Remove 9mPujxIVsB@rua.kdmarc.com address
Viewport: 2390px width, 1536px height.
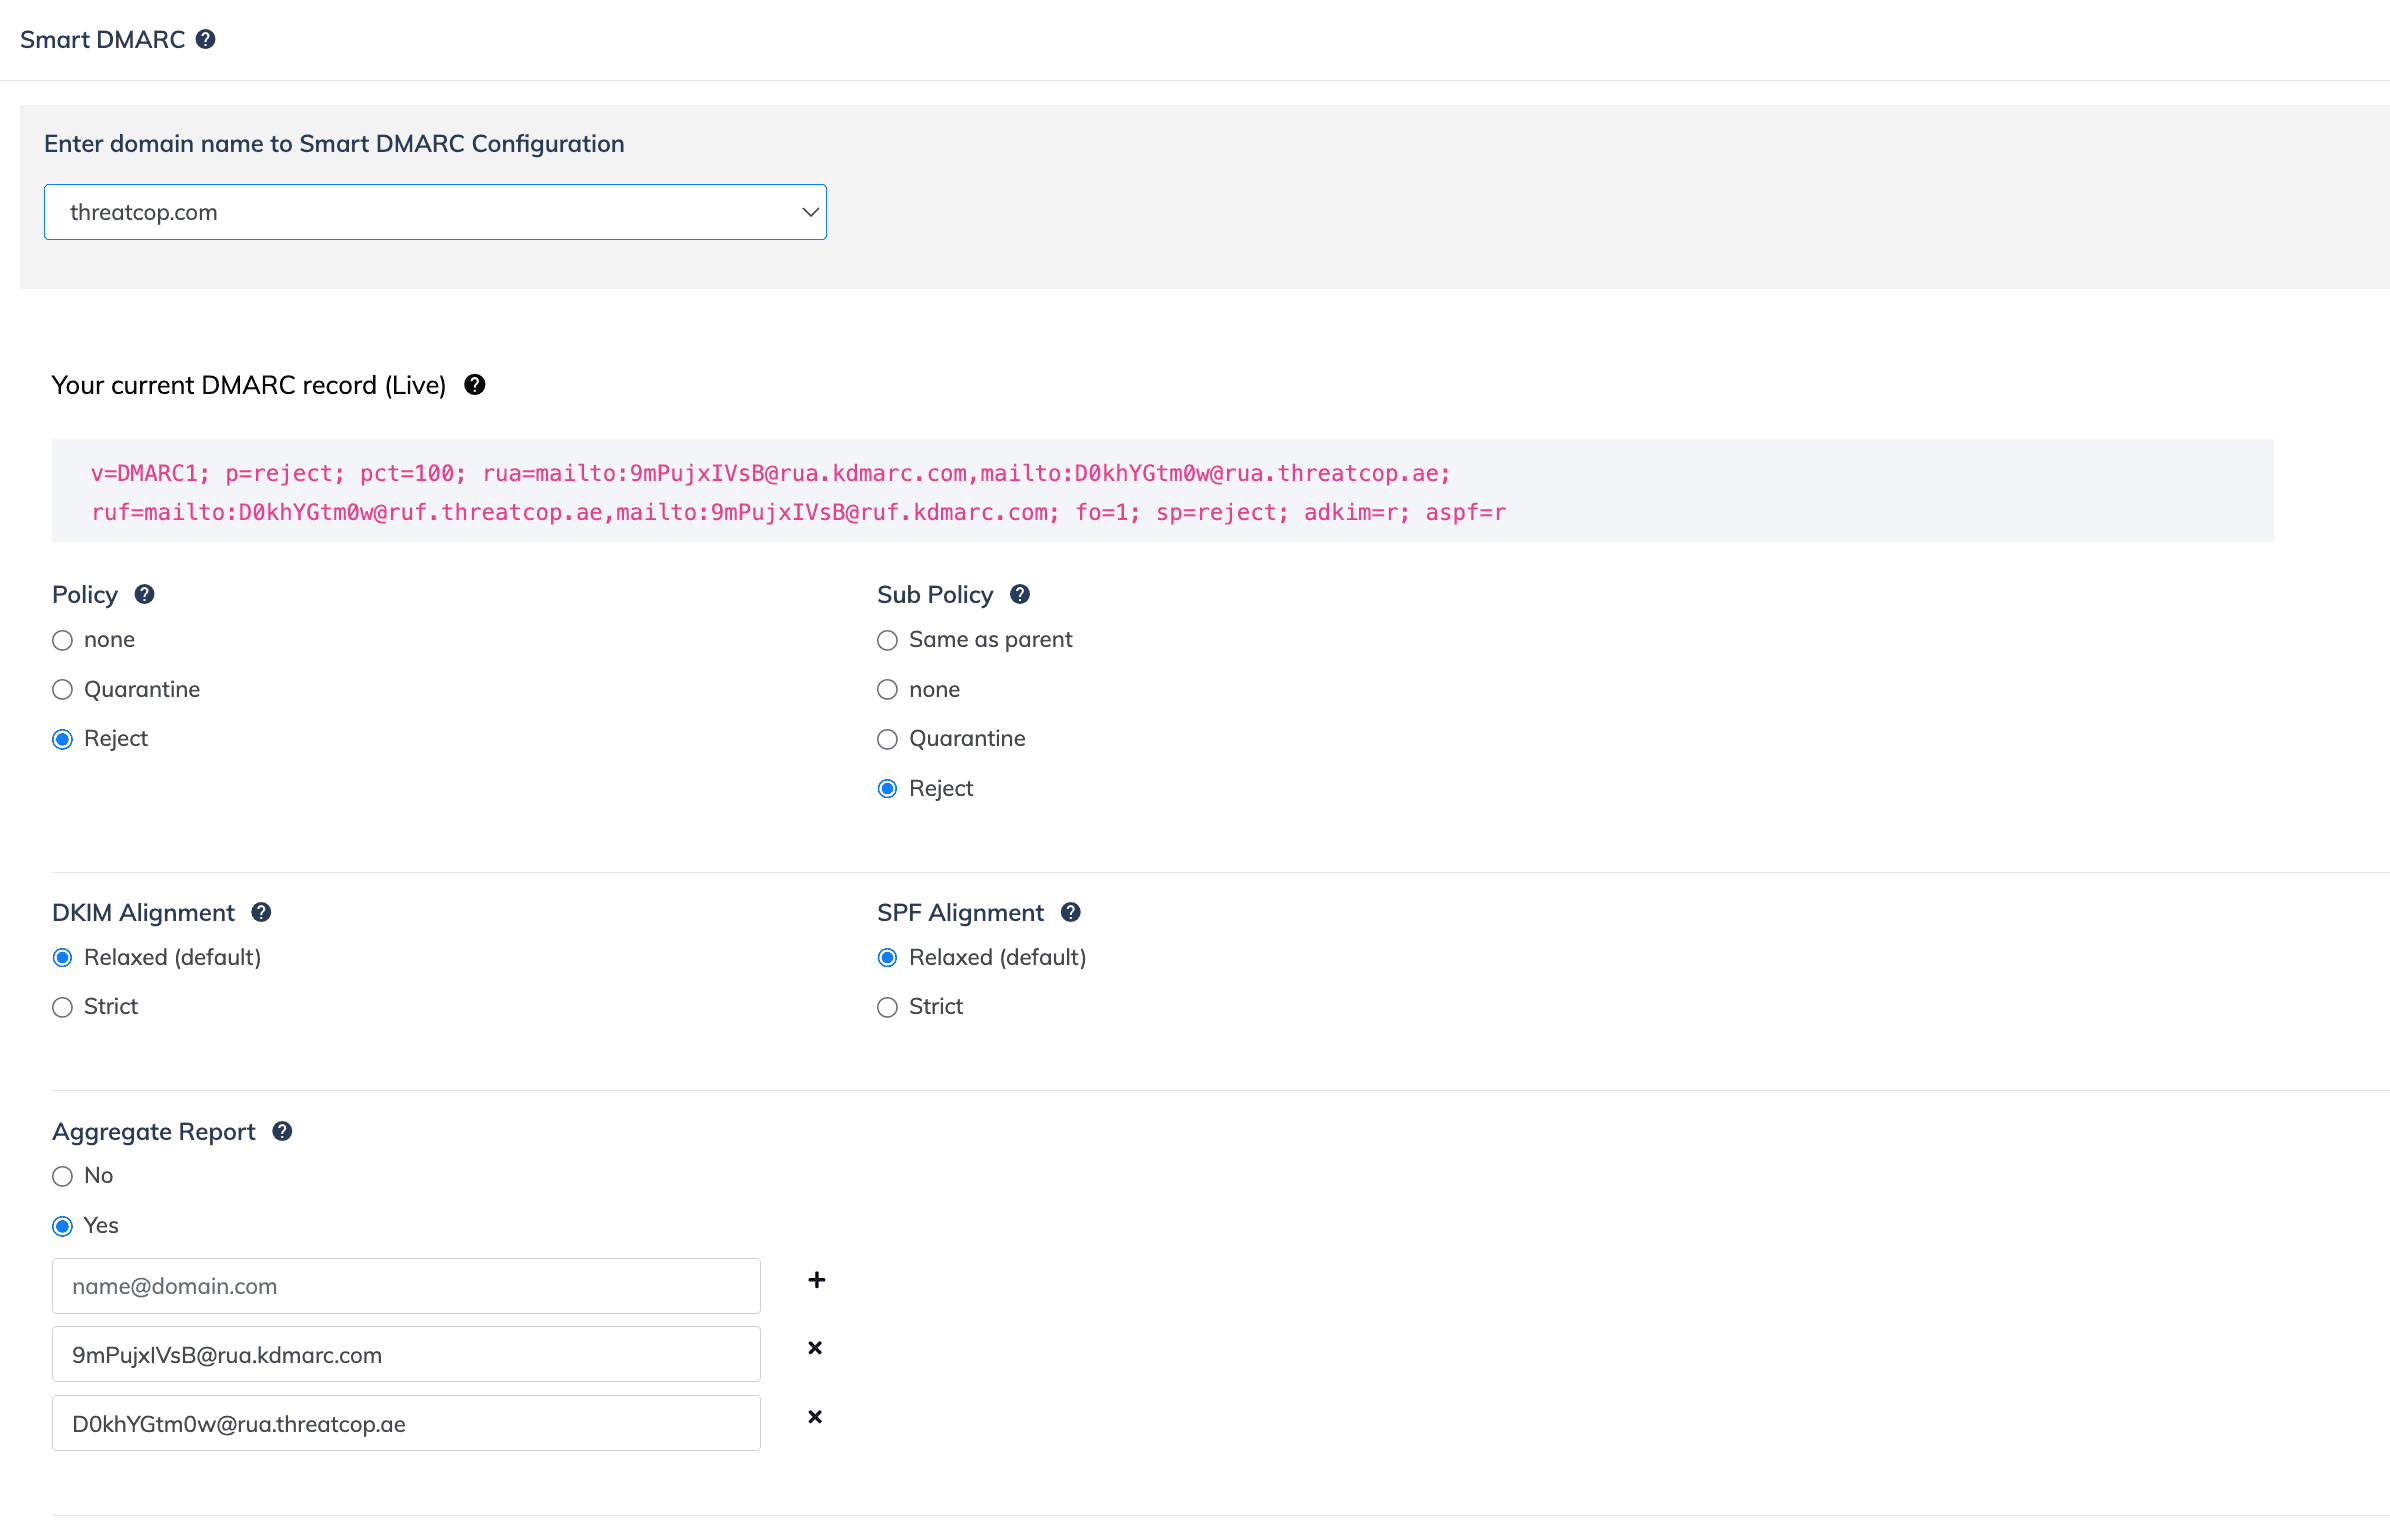pos(815,1348)
